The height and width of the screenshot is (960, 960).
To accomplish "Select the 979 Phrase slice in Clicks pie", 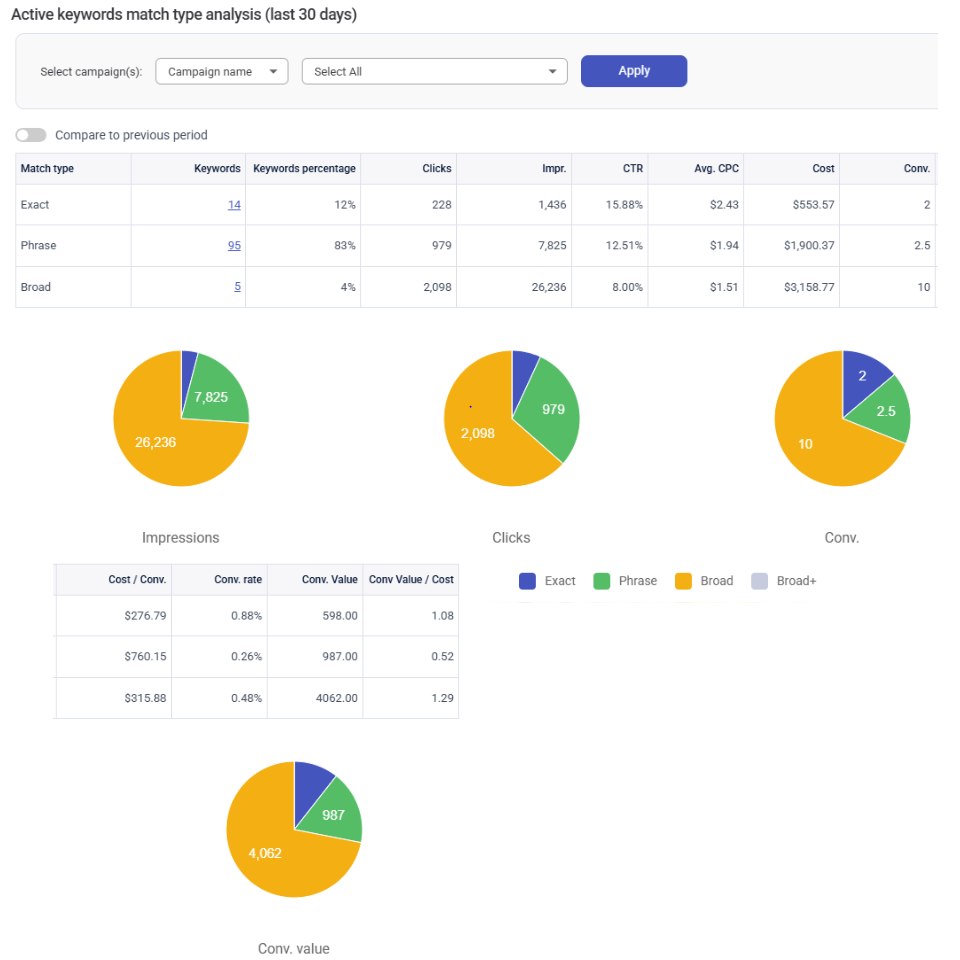I will tap(553, 409).
